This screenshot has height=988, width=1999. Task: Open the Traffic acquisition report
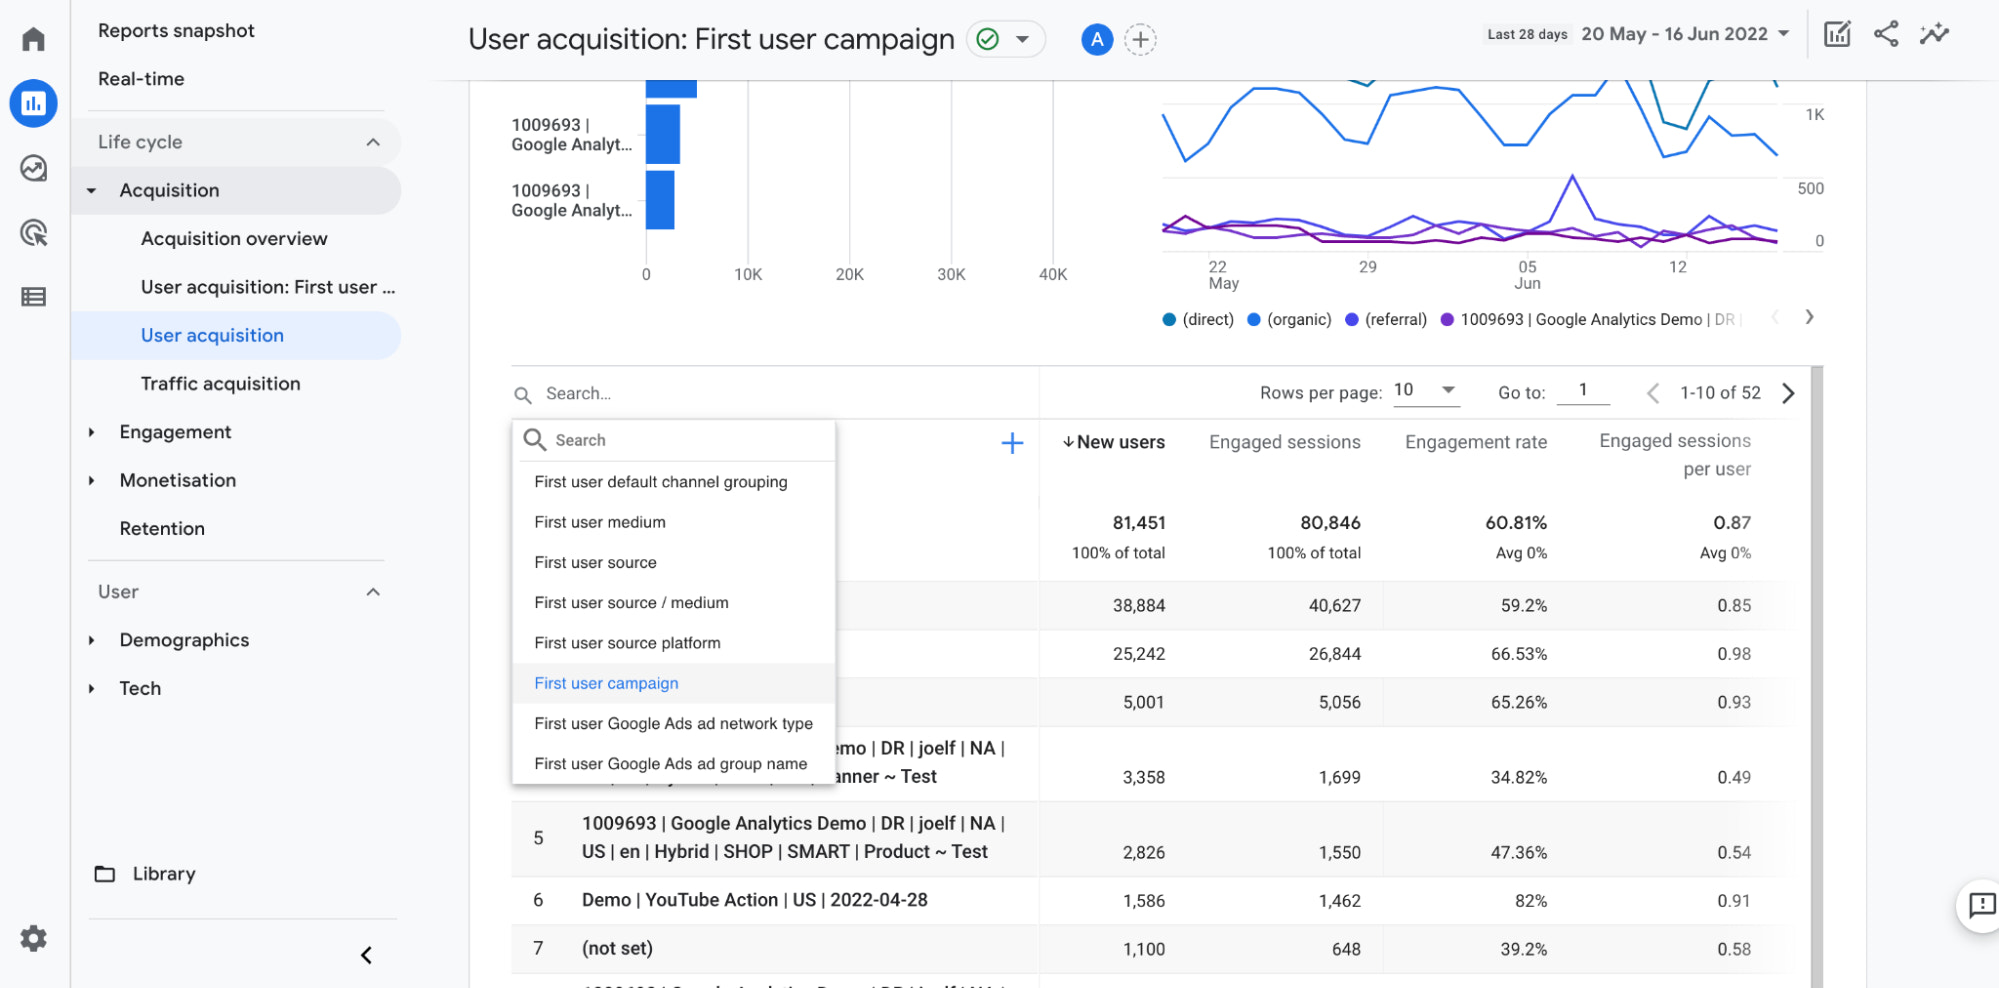(220, 383)
